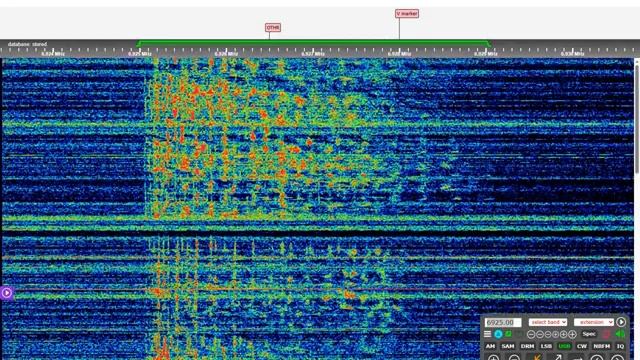Click the largest frequency step-down minus button

click(531, 334)
